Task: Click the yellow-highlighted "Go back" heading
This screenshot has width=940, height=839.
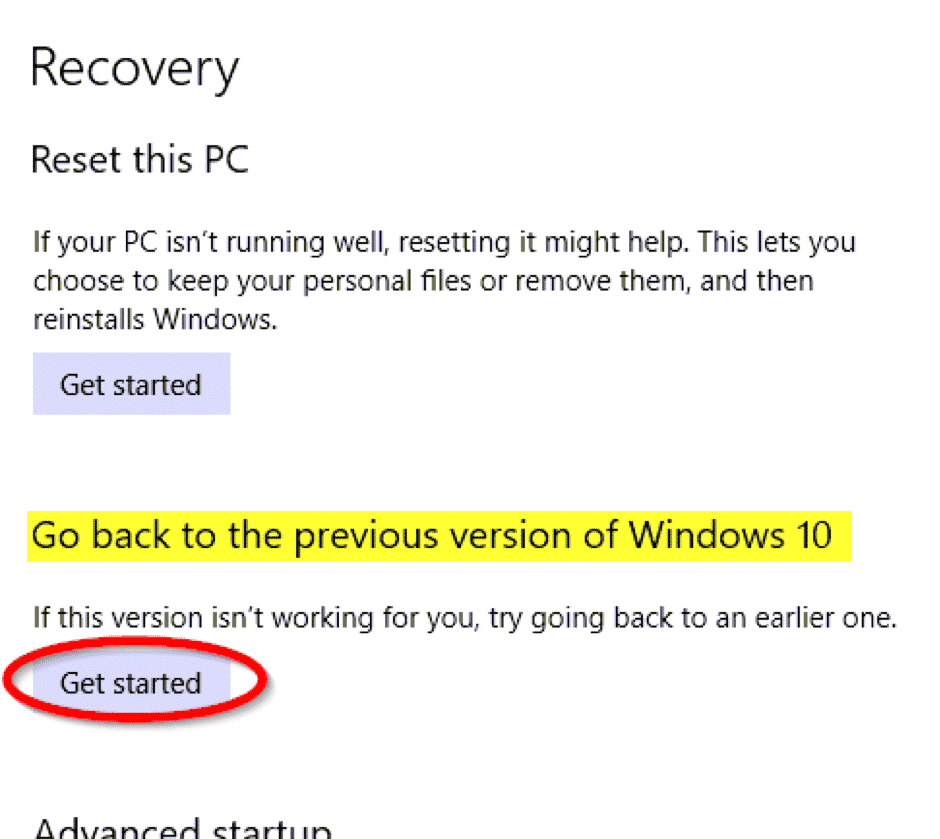Action: (431, 535)
